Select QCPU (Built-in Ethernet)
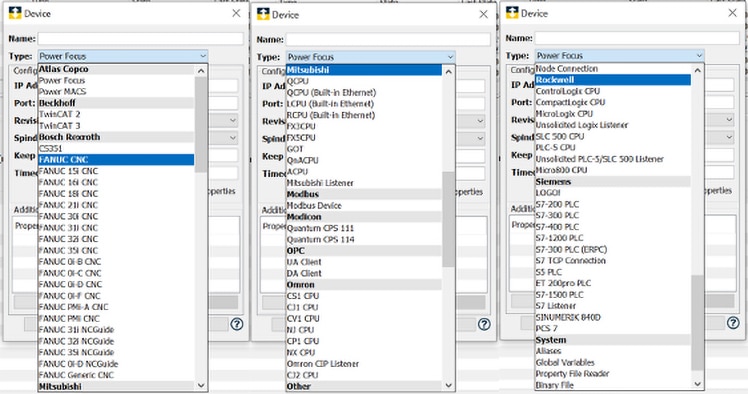 click(331, 93)
